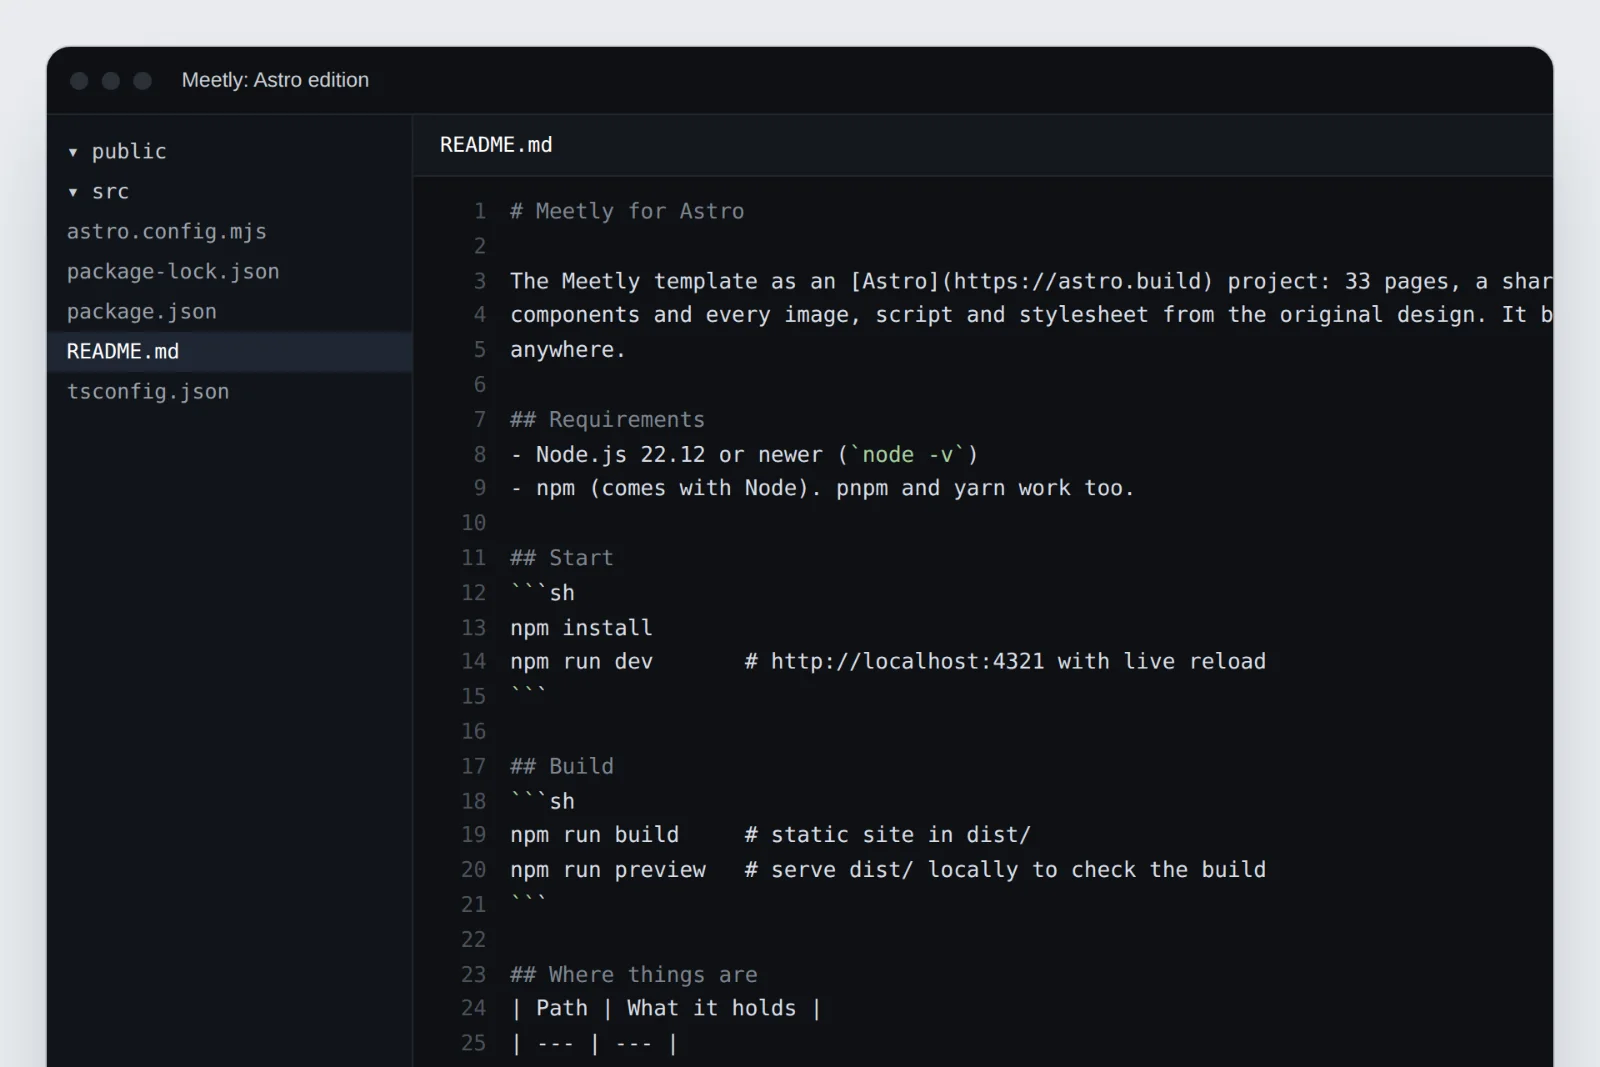Click the 'components and every image' line
Screen dimensions: 1600x1067
[1030, 315]
